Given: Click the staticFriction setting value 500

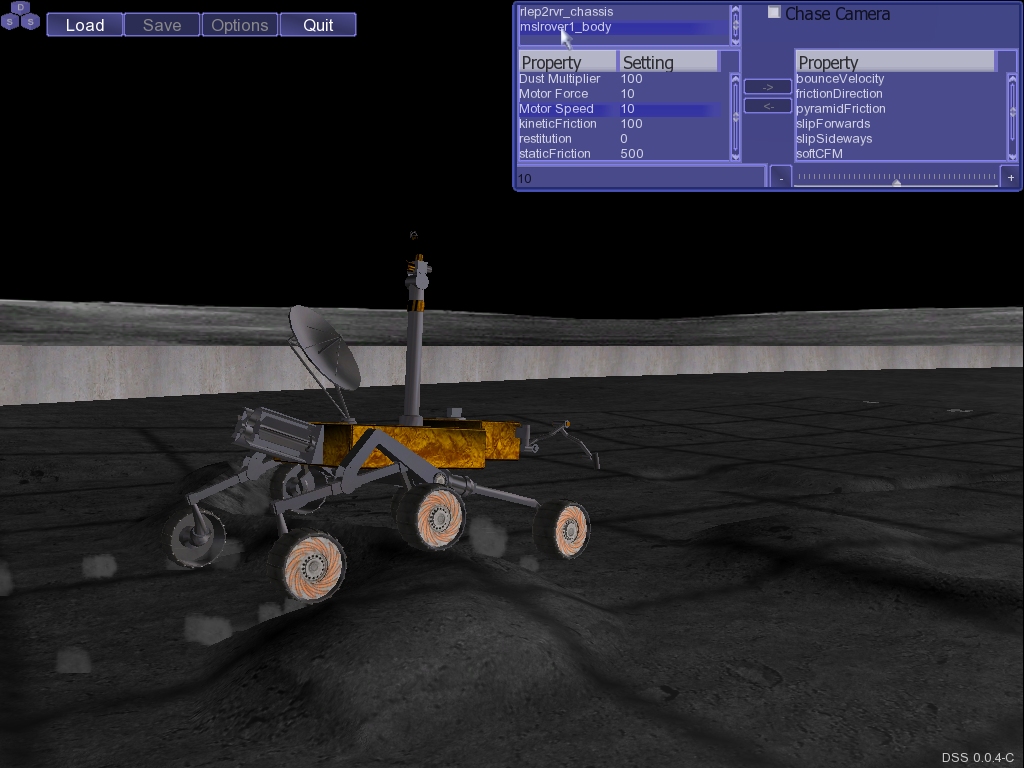Looking at the screenshot, I should coord(632,153).
